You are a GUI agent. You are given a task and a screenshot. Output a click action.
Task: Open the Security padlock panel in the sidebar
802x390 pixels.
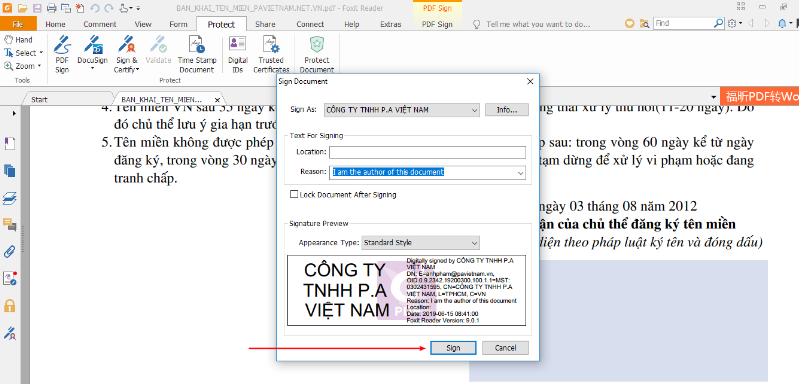click(10, 306)
